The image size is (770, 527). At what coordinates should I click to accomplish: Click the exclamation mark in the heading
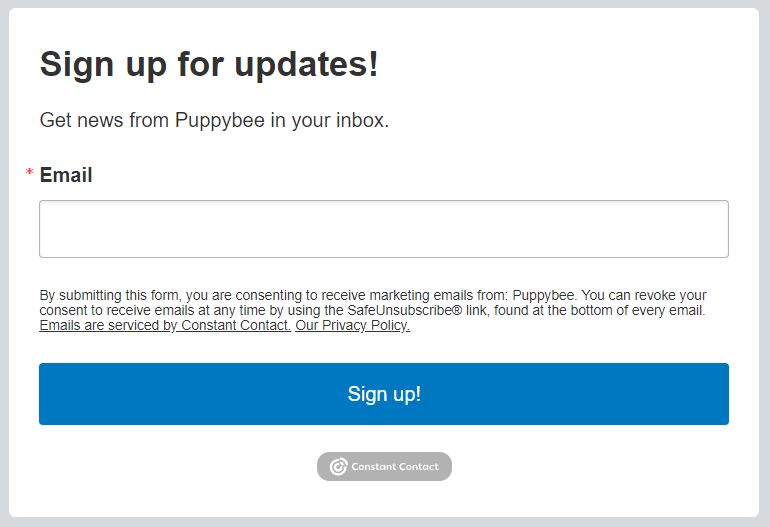pos(374,63)
